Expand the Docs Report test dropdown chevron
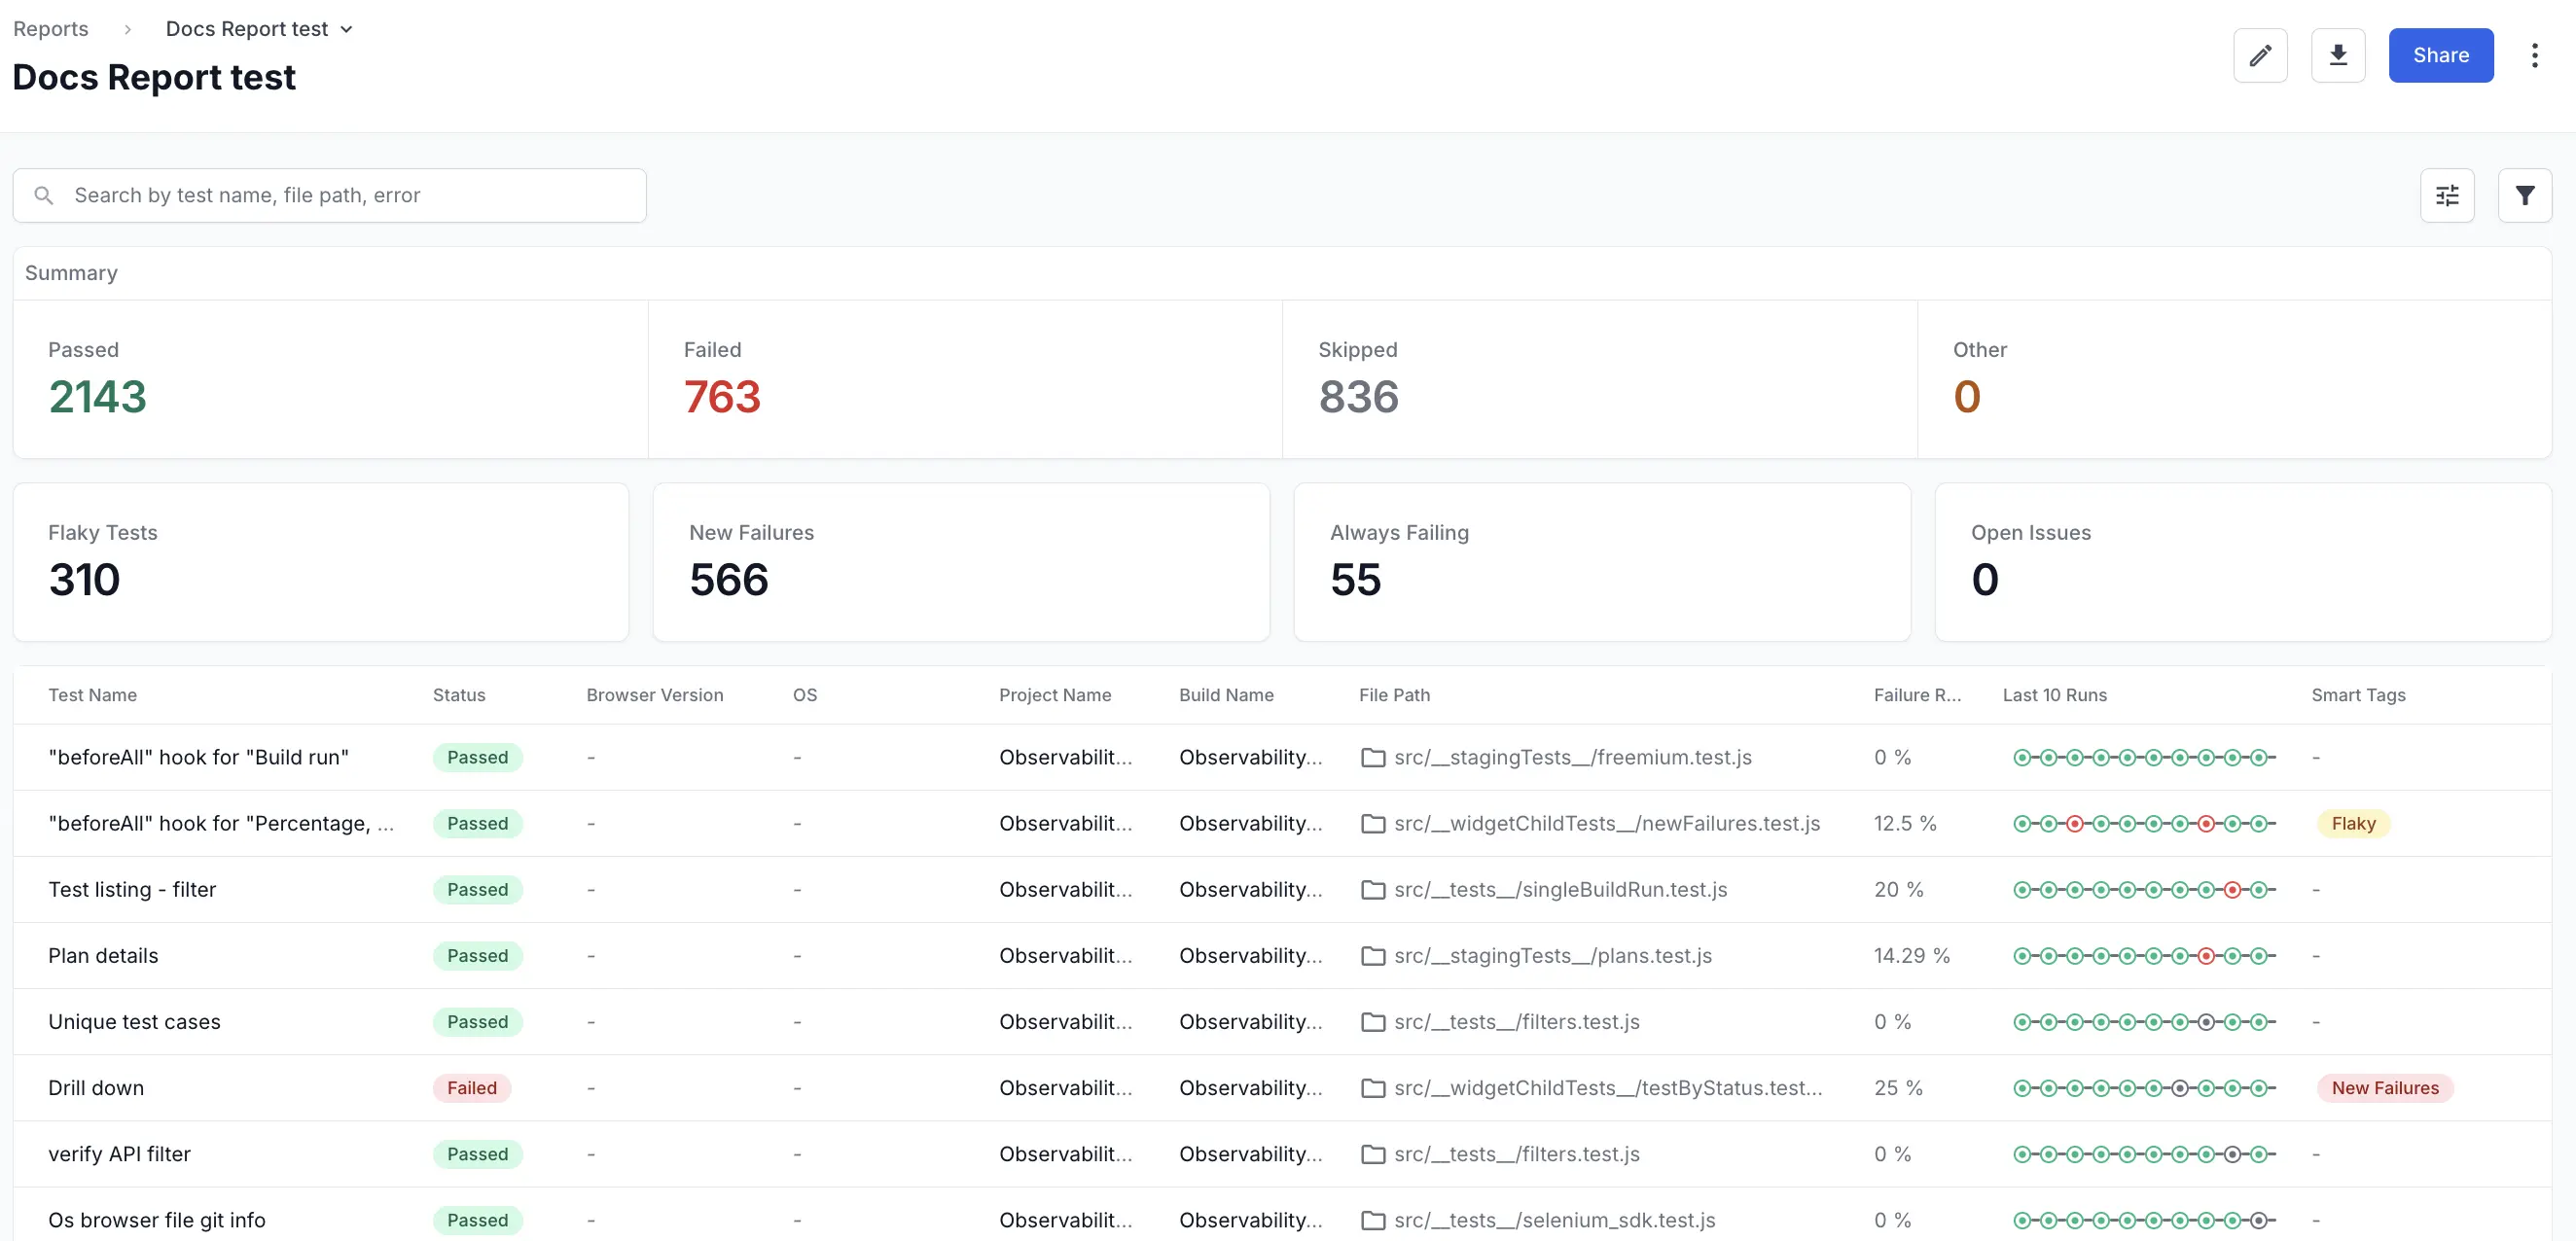The width and height of the screenshot is (2576, 1241). pyautogui.click(x=347, y=29)
